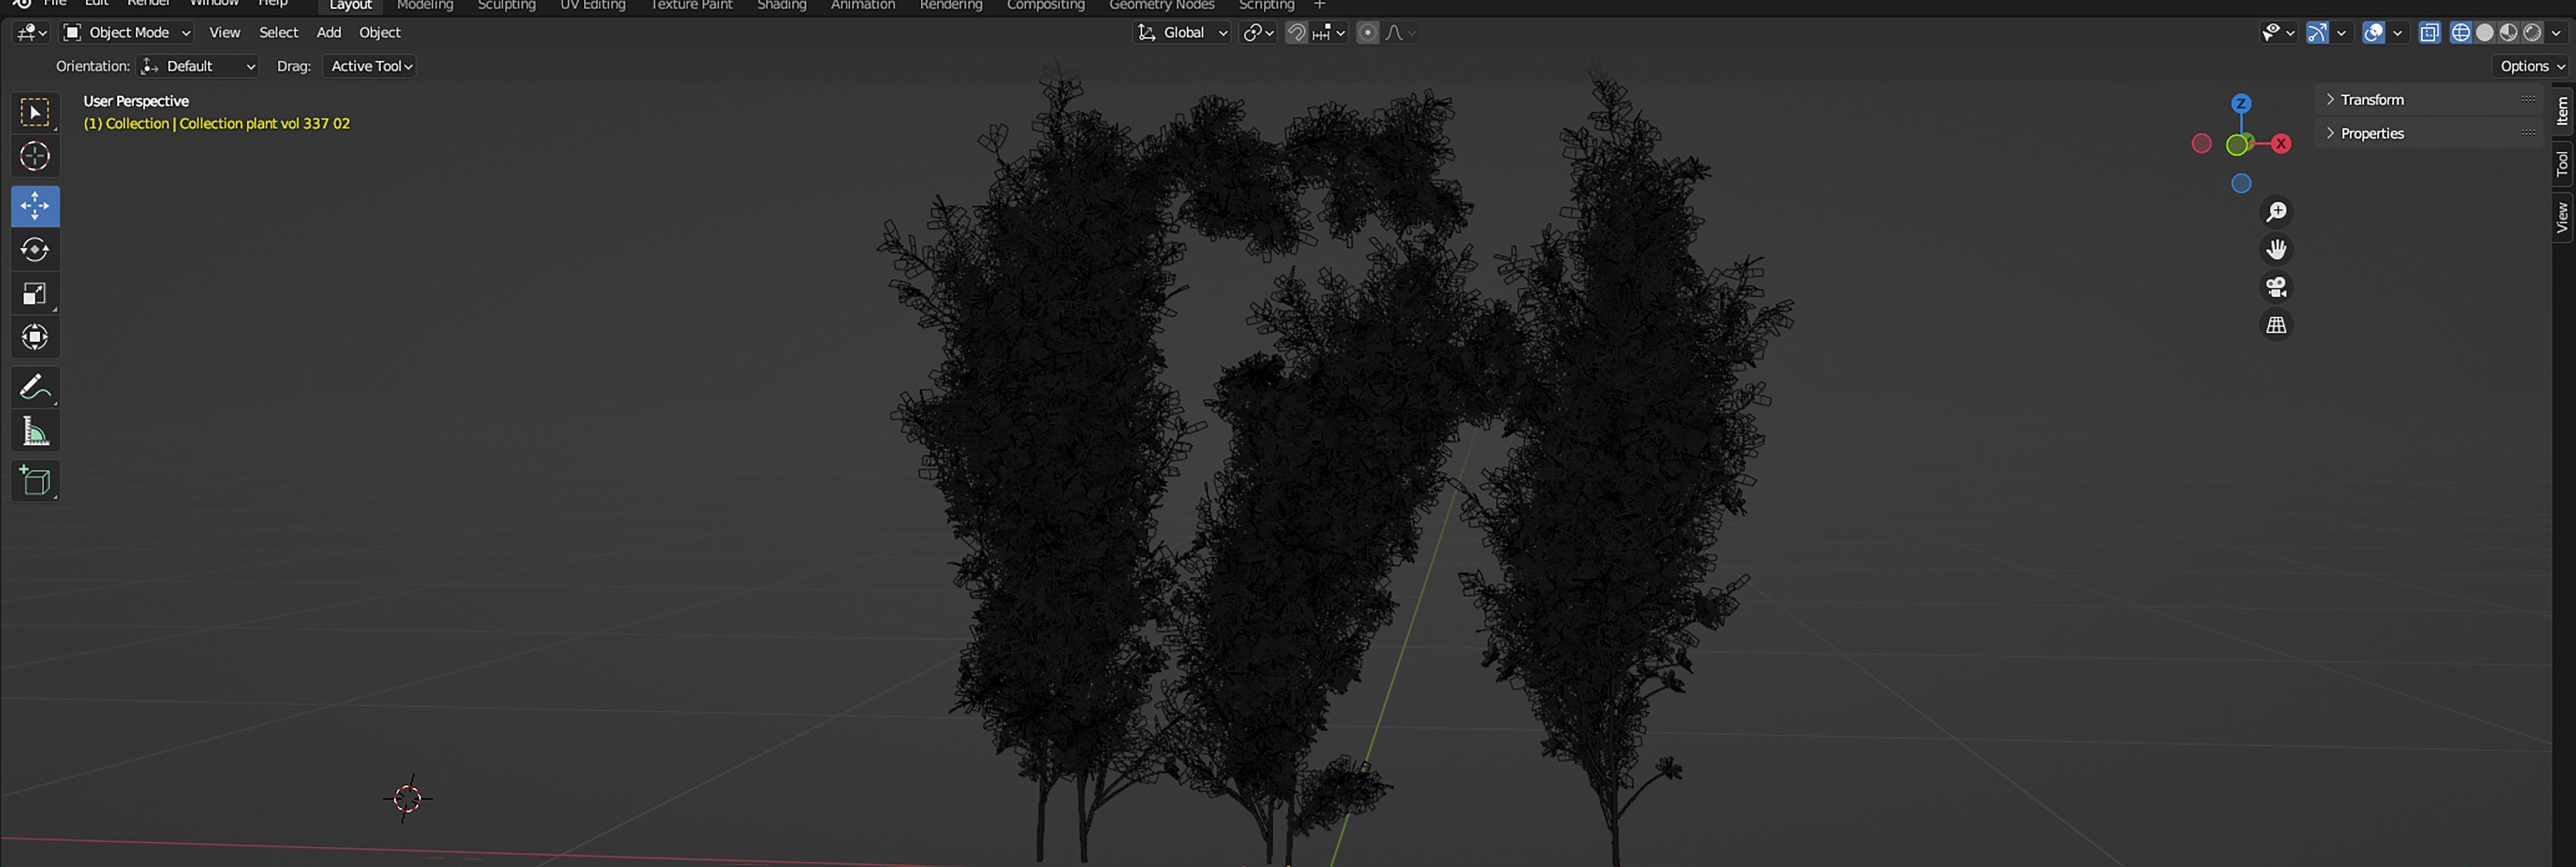Viewport: 2576px width, 867px height.
Task: Open the editor type selector icon
Action: tap(31, 33)
